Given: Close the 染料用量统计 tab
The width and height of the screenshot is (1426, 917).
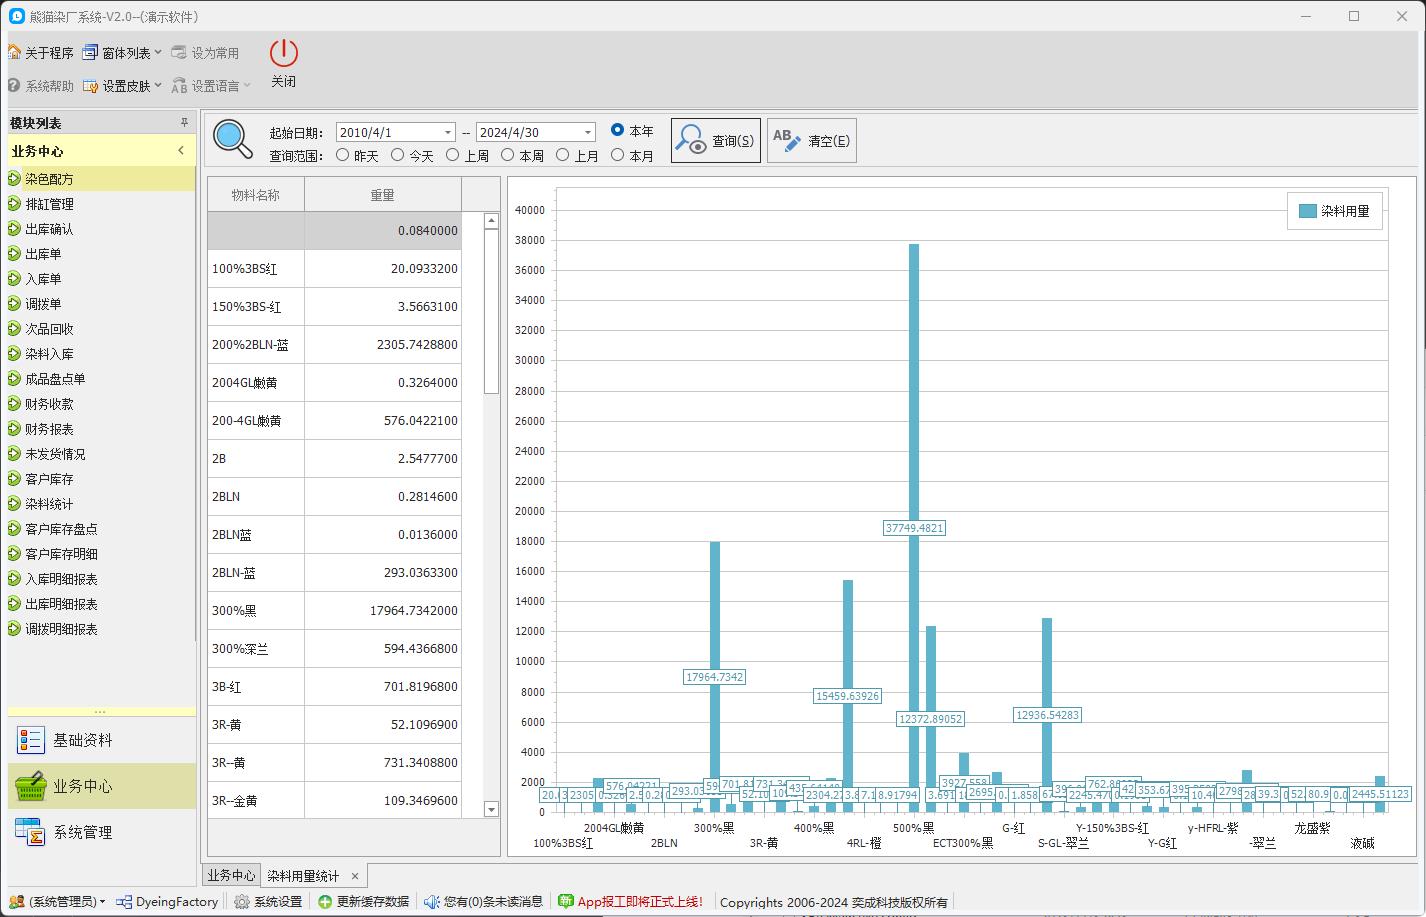Looking at the screenshot, I should coord(354,876).
